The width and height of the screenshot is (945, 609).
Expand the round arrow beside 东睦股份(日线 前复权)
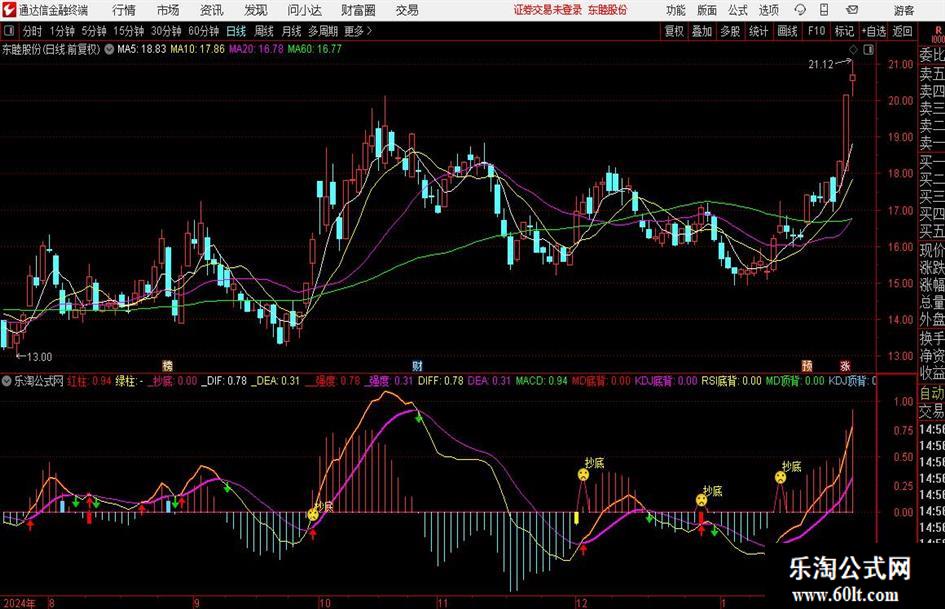109,49
